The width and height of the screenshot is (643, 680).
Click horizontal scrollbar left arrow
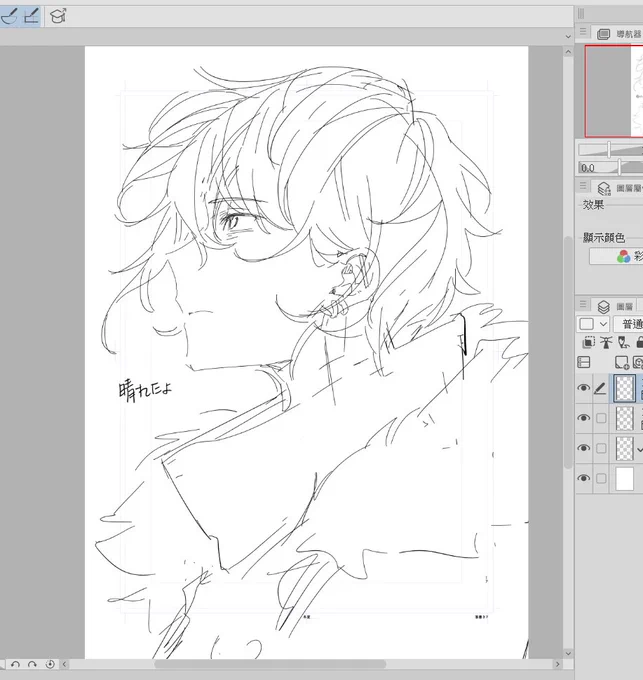64,664
